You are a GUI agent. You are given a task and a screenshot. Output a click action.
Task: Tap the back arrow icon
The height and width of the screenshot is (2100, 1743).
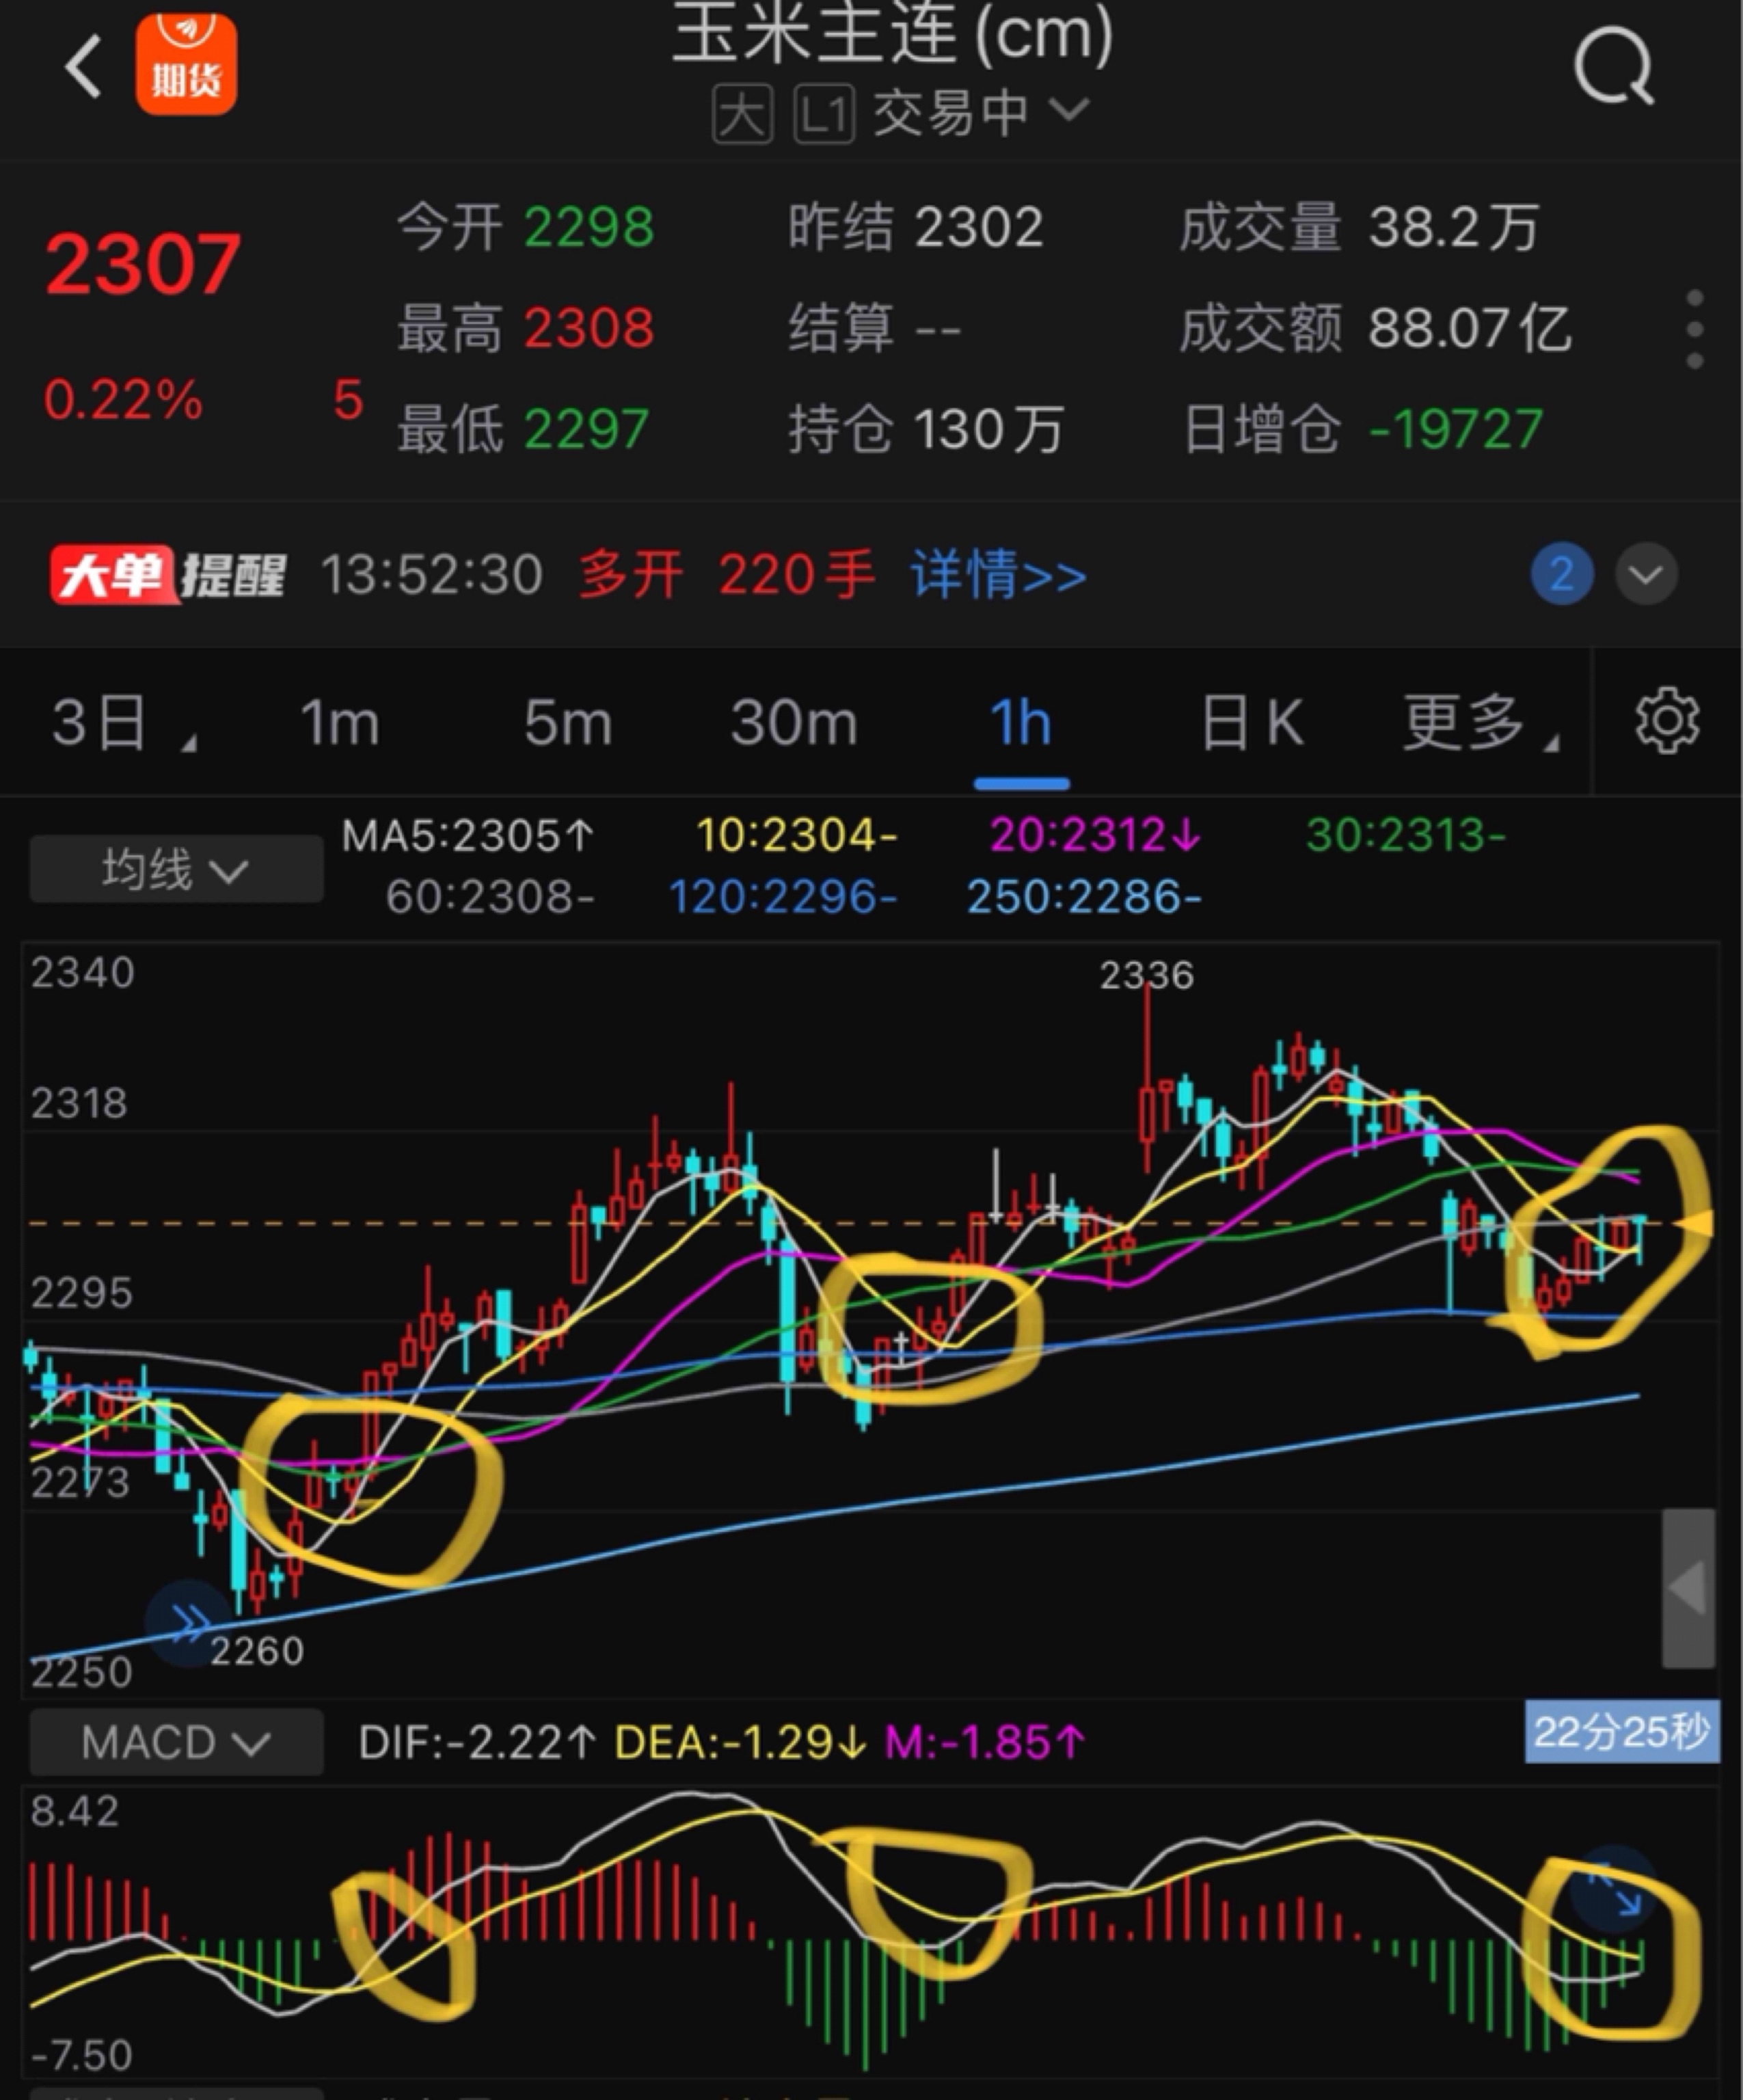click(x=84, y=66)
